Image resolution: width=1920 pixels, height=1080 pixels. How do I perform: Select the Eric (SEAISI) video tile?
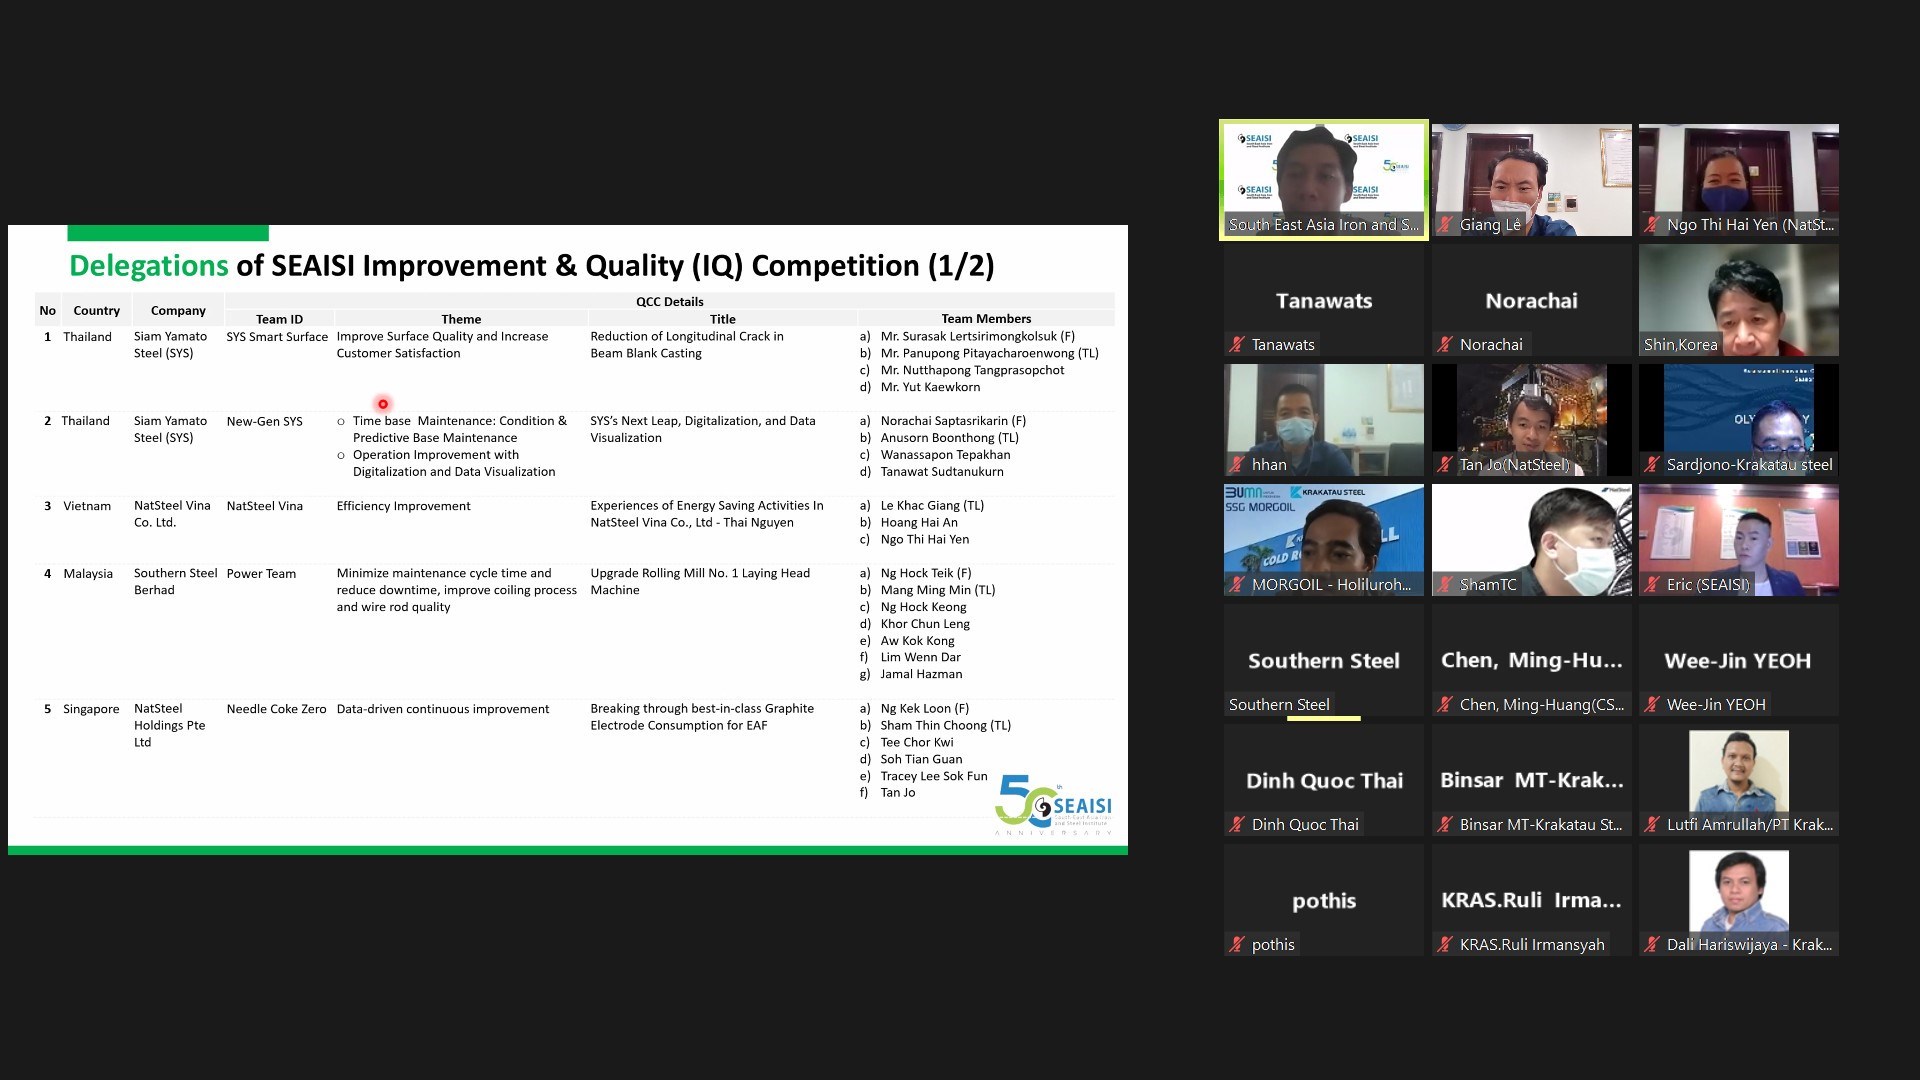[1739, 540]
